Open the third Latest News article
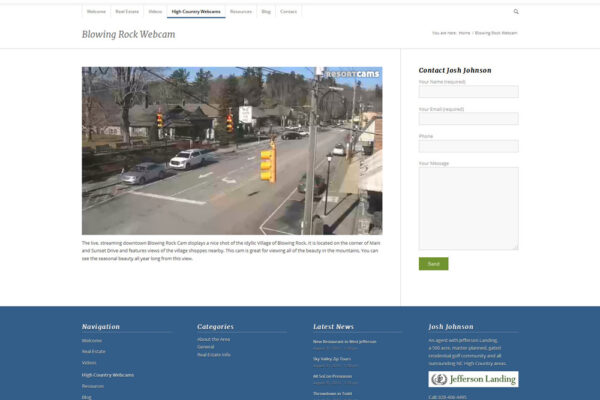This screenshot has height=400, width=600. 333,376
